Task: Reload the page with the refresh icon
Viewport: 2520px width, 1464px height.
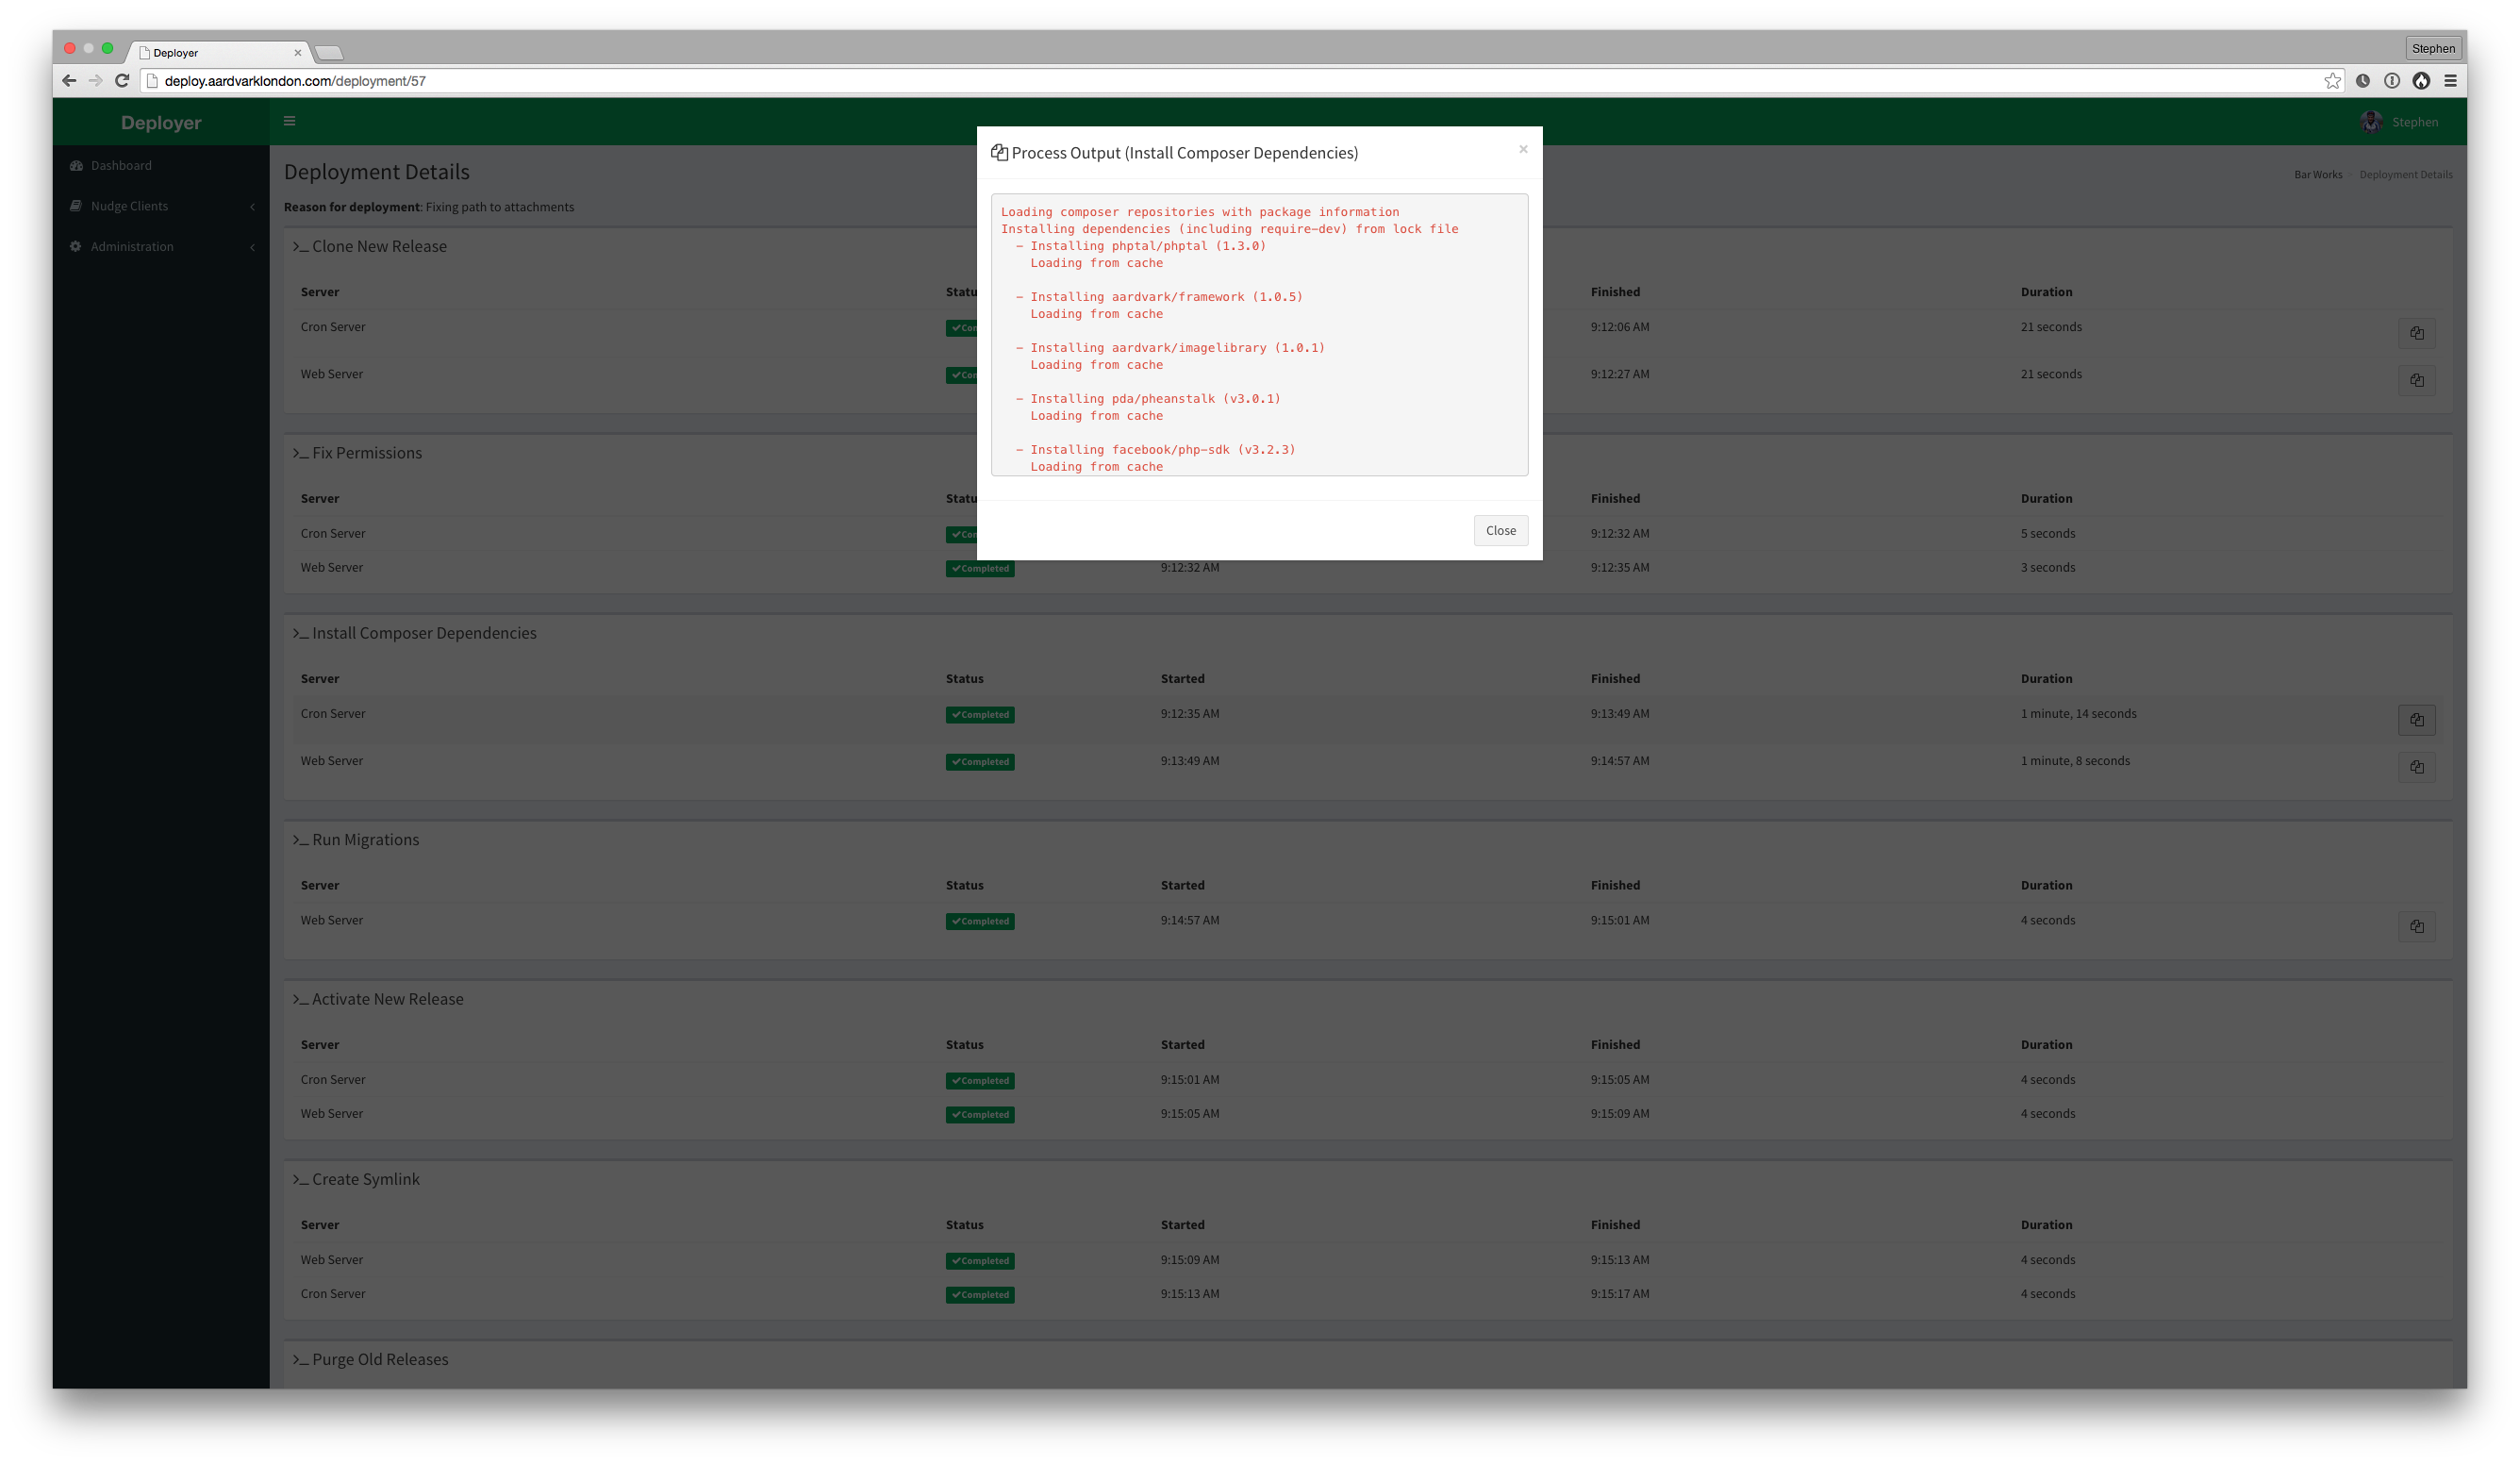Action: coord(122,81)
